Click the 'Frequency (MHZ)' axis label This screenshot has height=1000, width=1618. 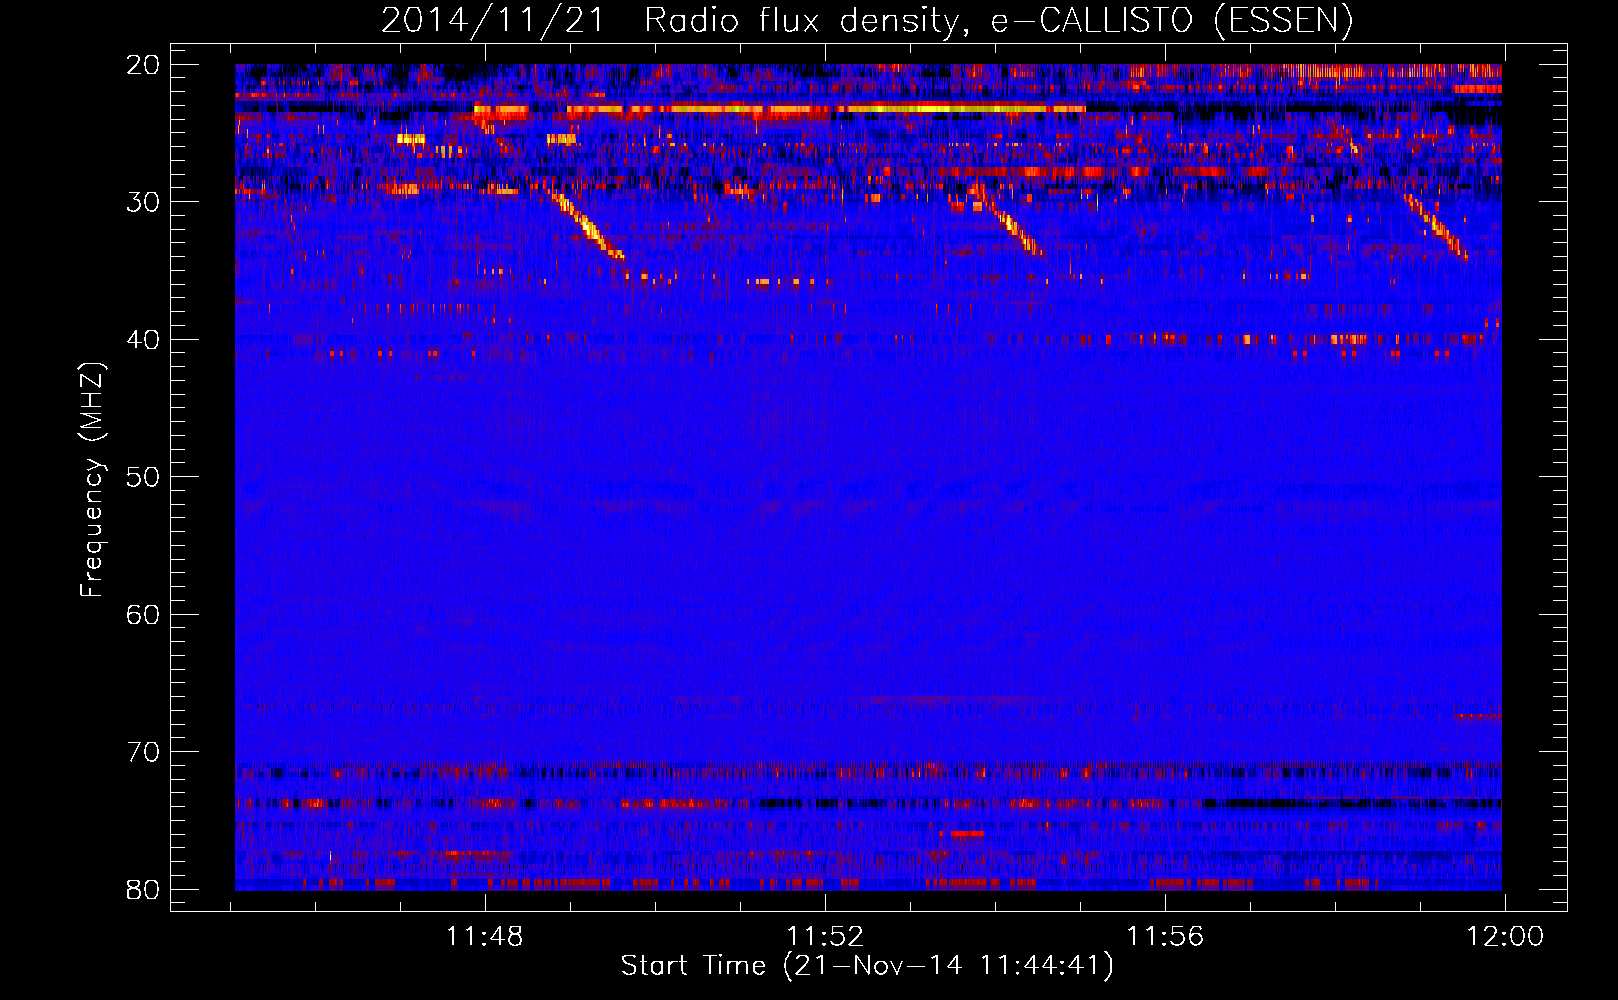pyautogui.click(x=91, y=480)
